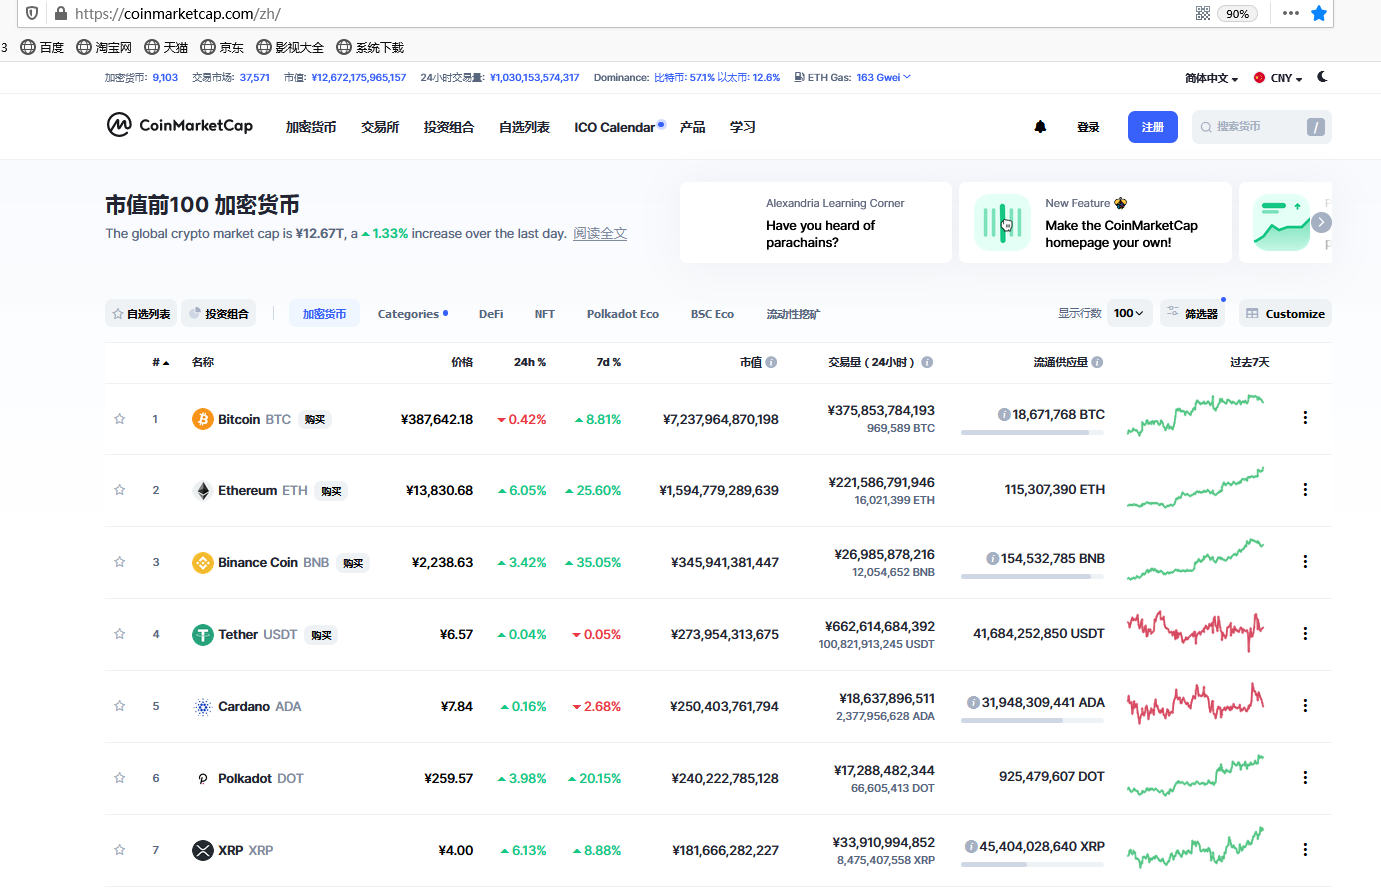Expand the rows-shown 100 dropdown
Viewport: 1381px width, 896px height.
click(1128, 313)
